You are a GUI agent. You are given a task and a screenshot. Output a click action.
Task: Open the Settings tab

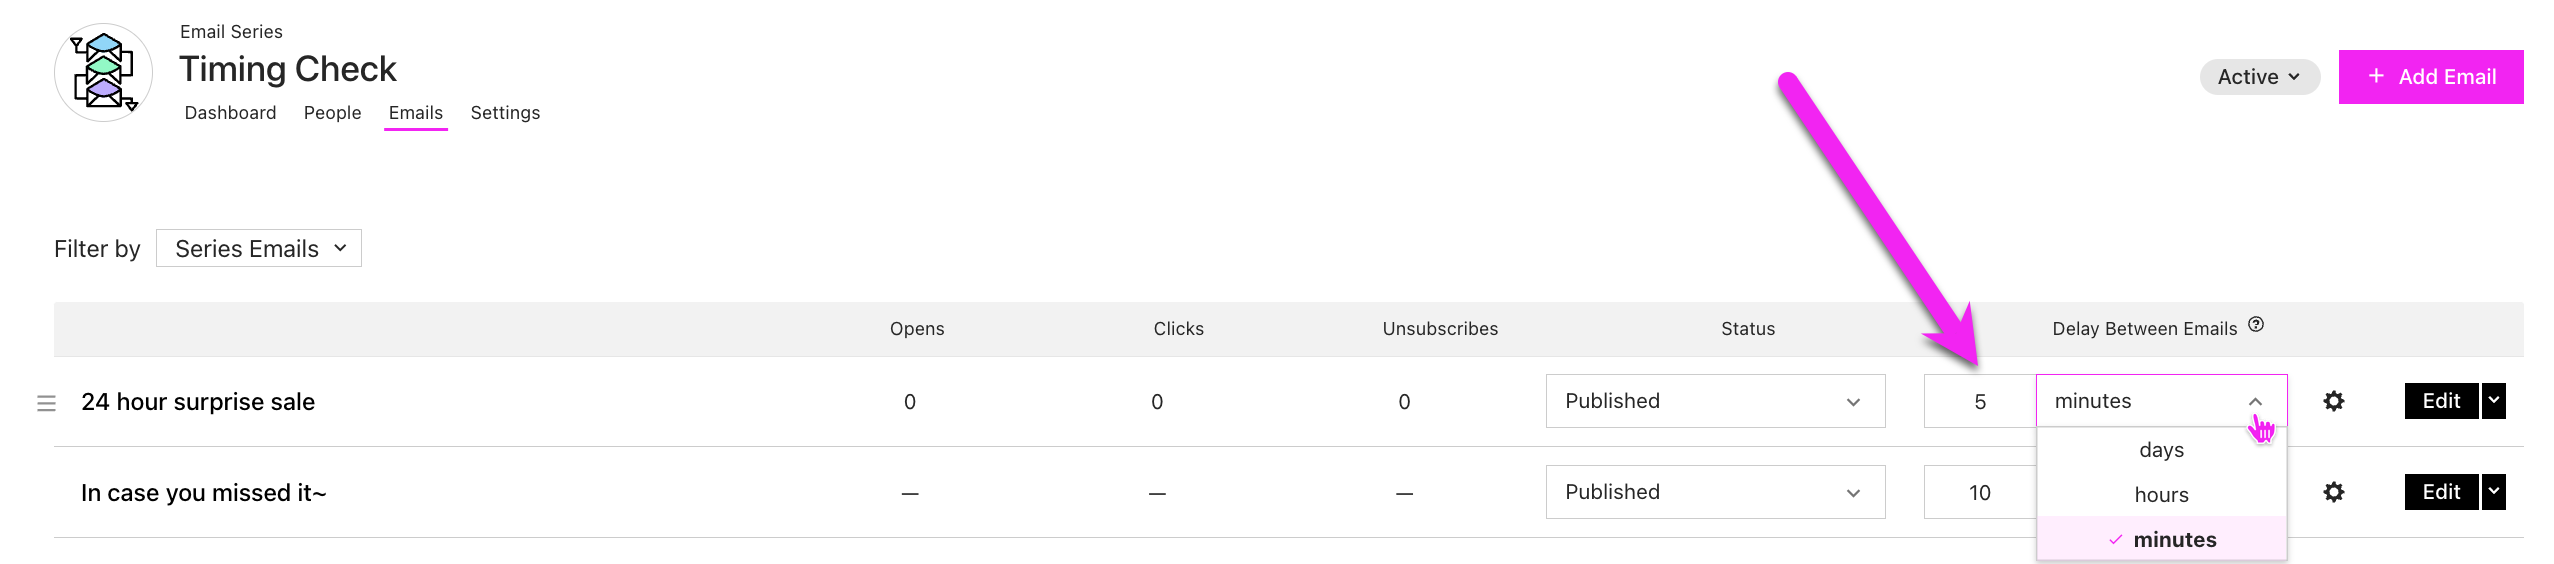coord(505,113)
